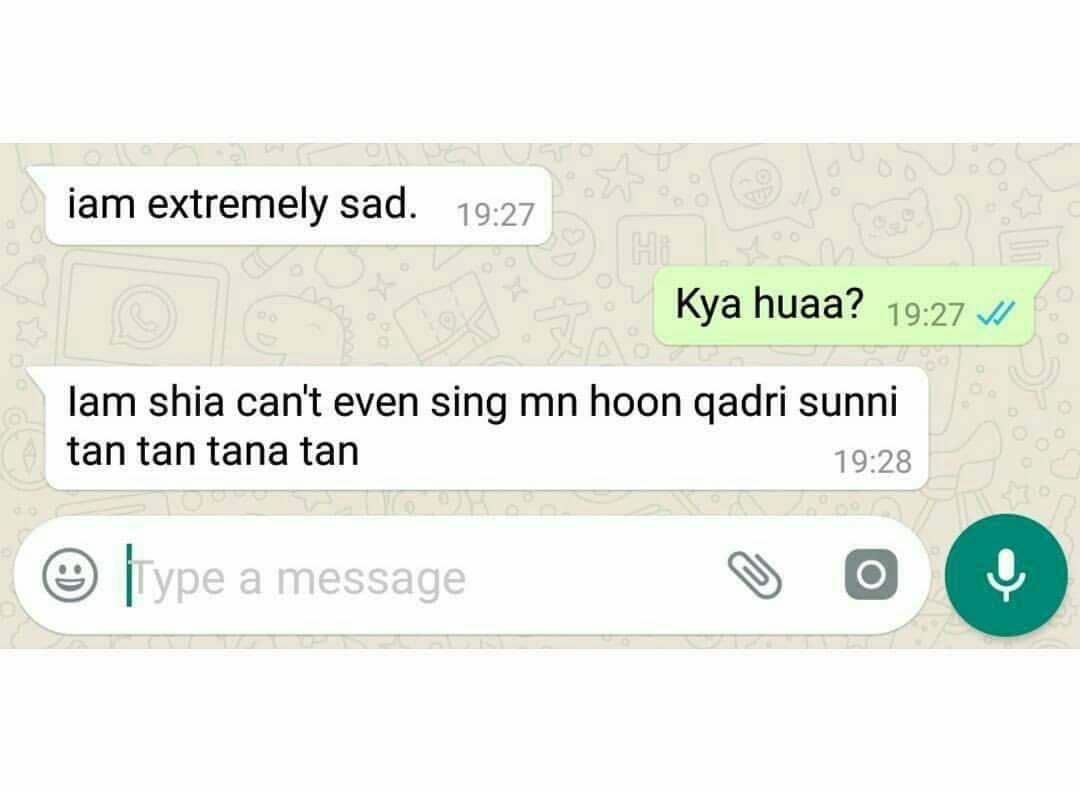The width and height of the screenshot is (1080, 793).
Task: Open the emoji picker smiley icon
Action: tap(70, 575)
